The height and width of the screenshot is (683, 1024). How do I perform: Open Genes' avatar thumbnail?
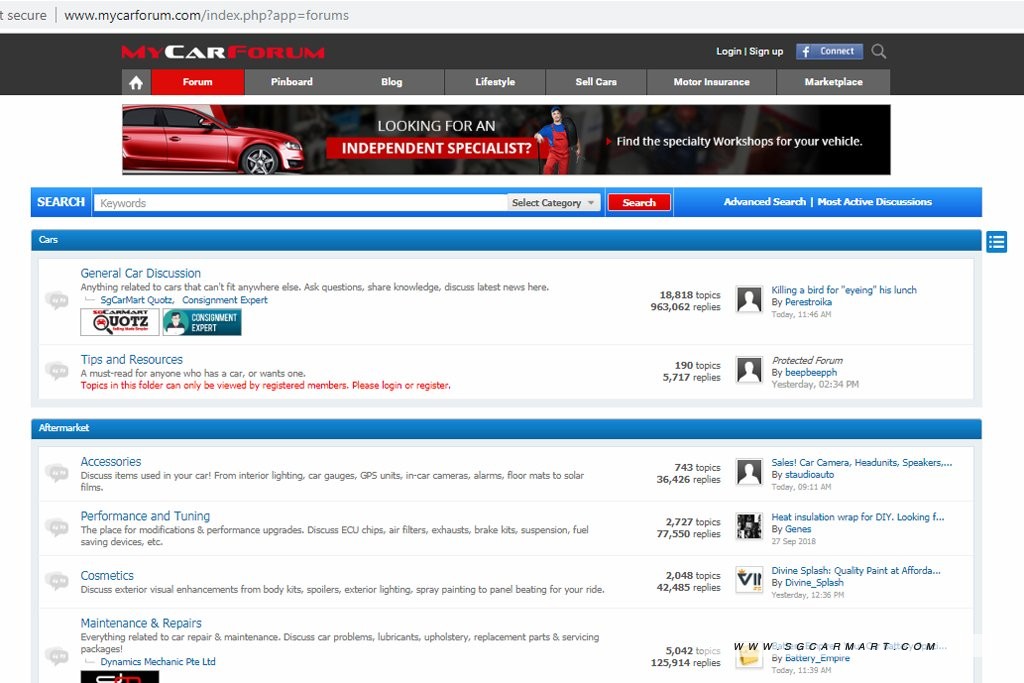coord(749,526)
